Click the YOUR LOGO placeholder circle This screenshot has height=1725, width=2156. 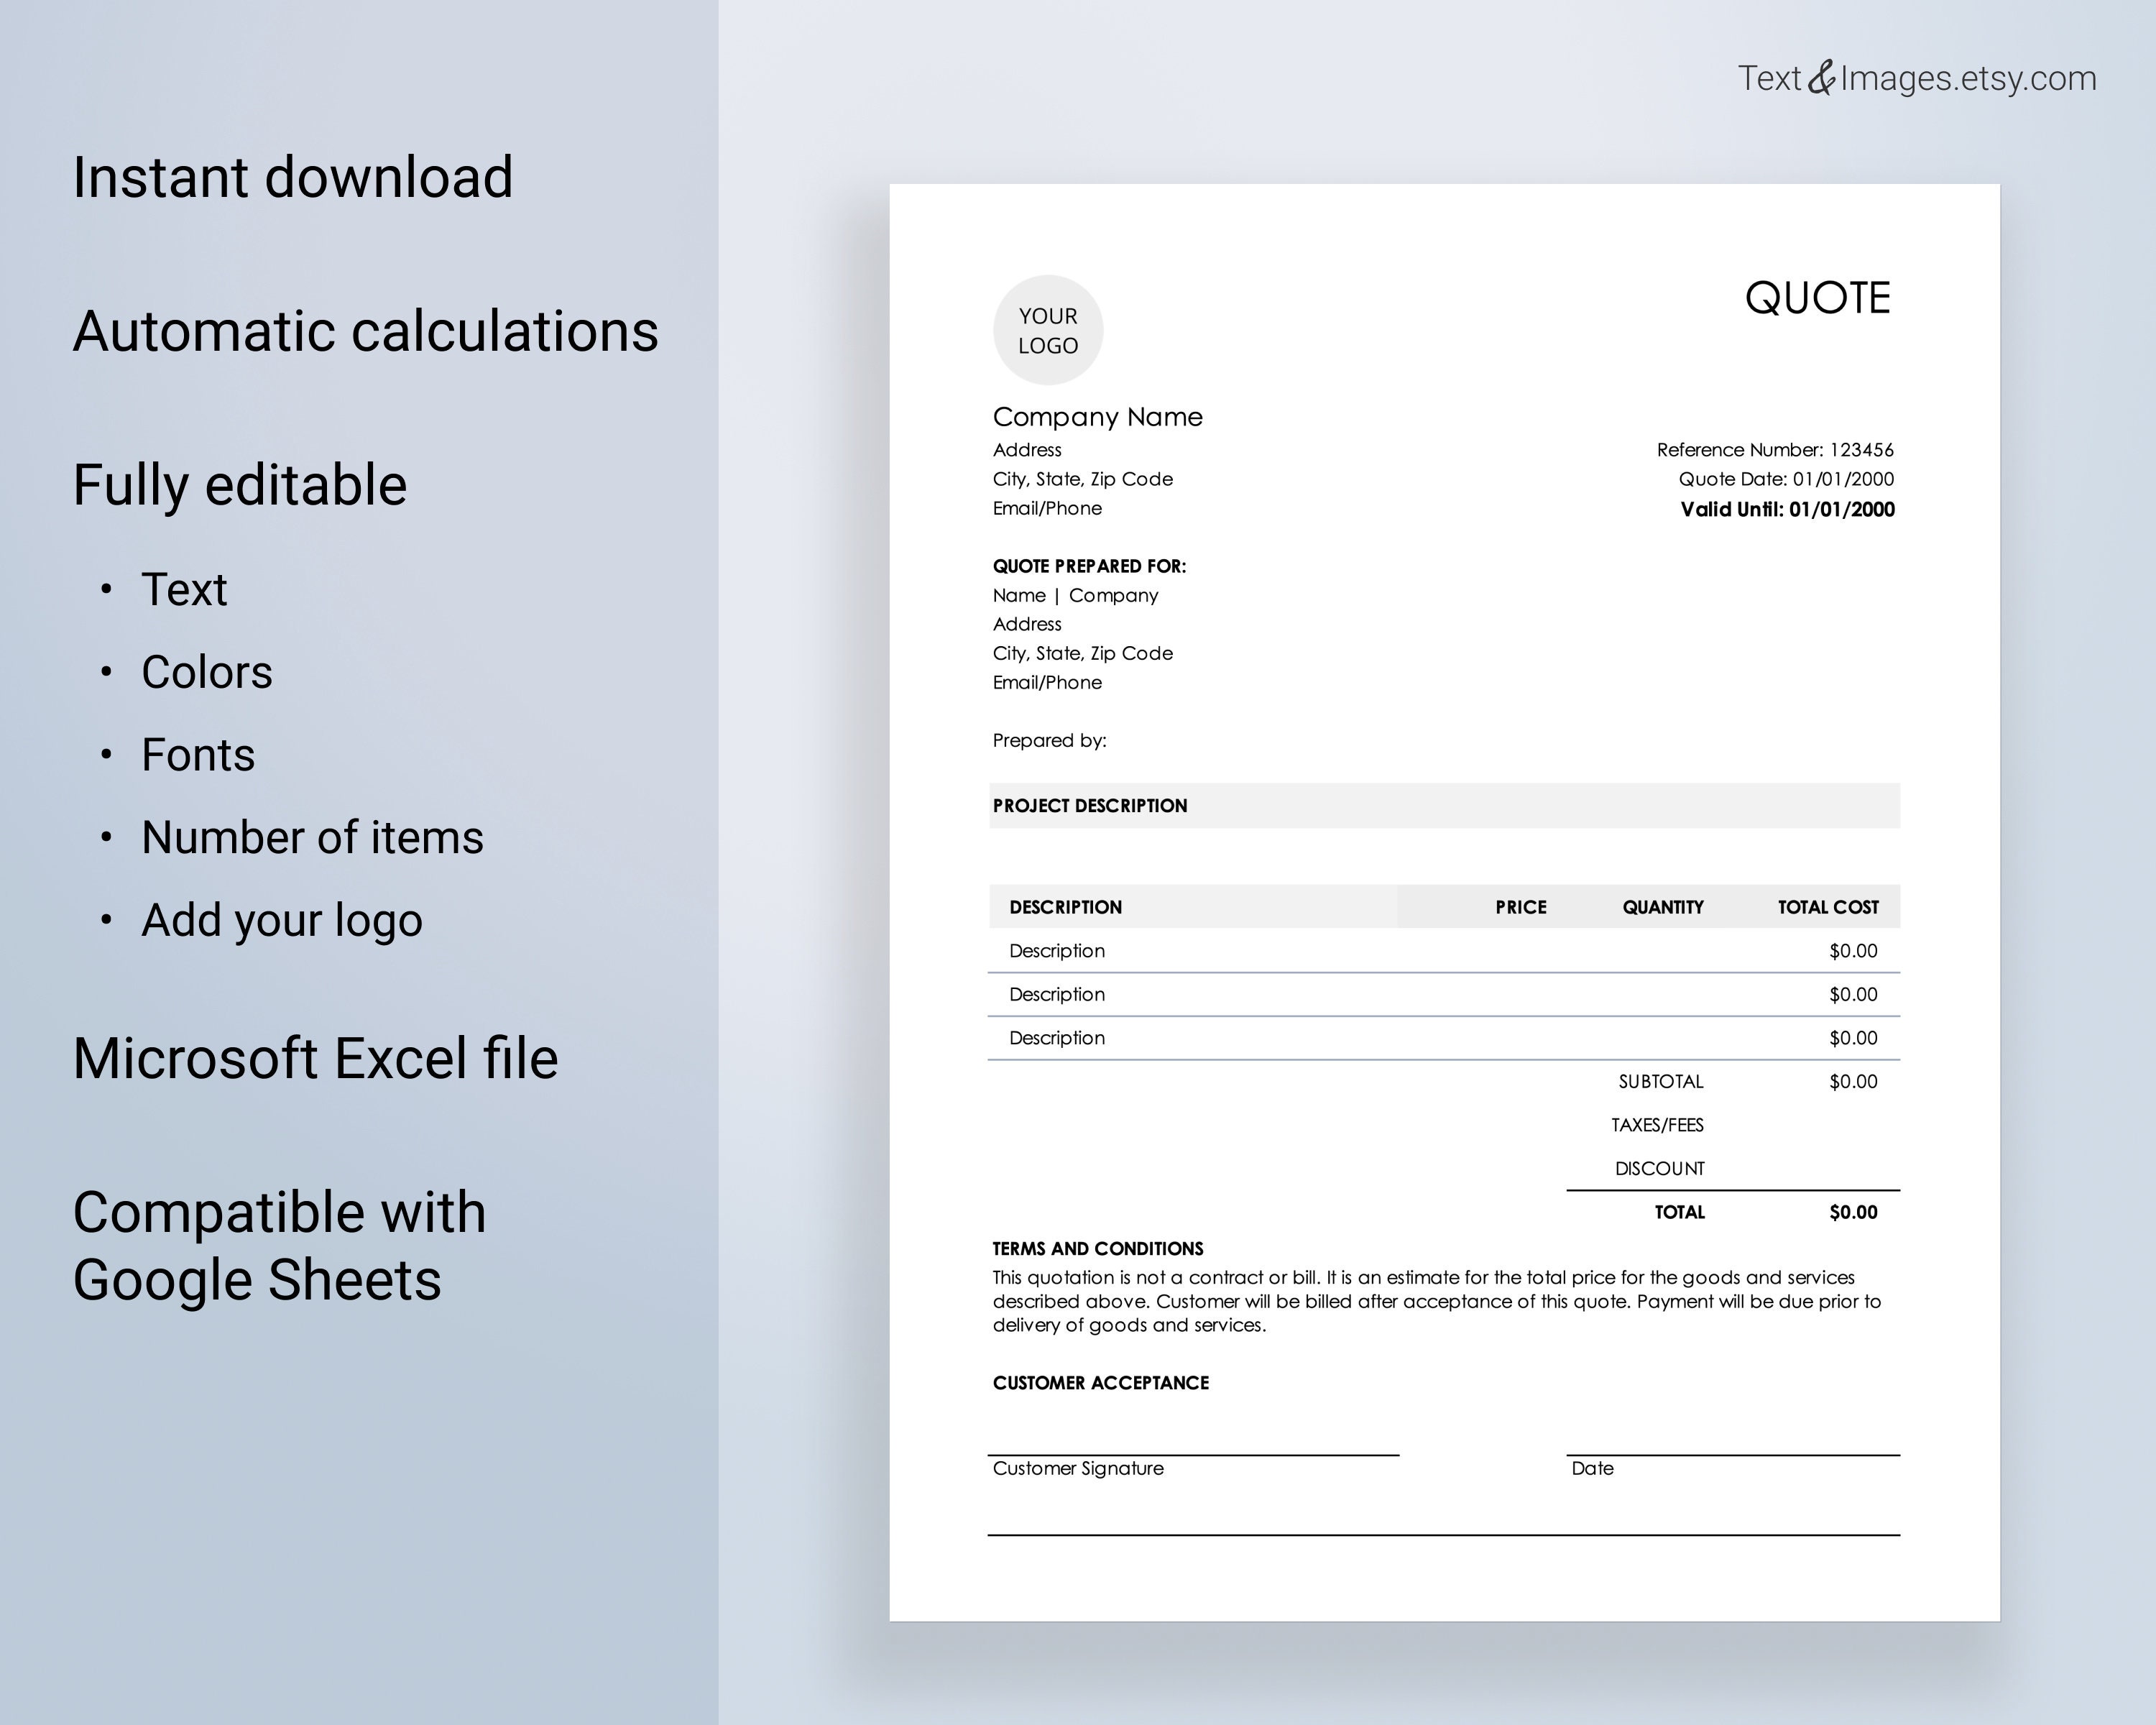1048,329
